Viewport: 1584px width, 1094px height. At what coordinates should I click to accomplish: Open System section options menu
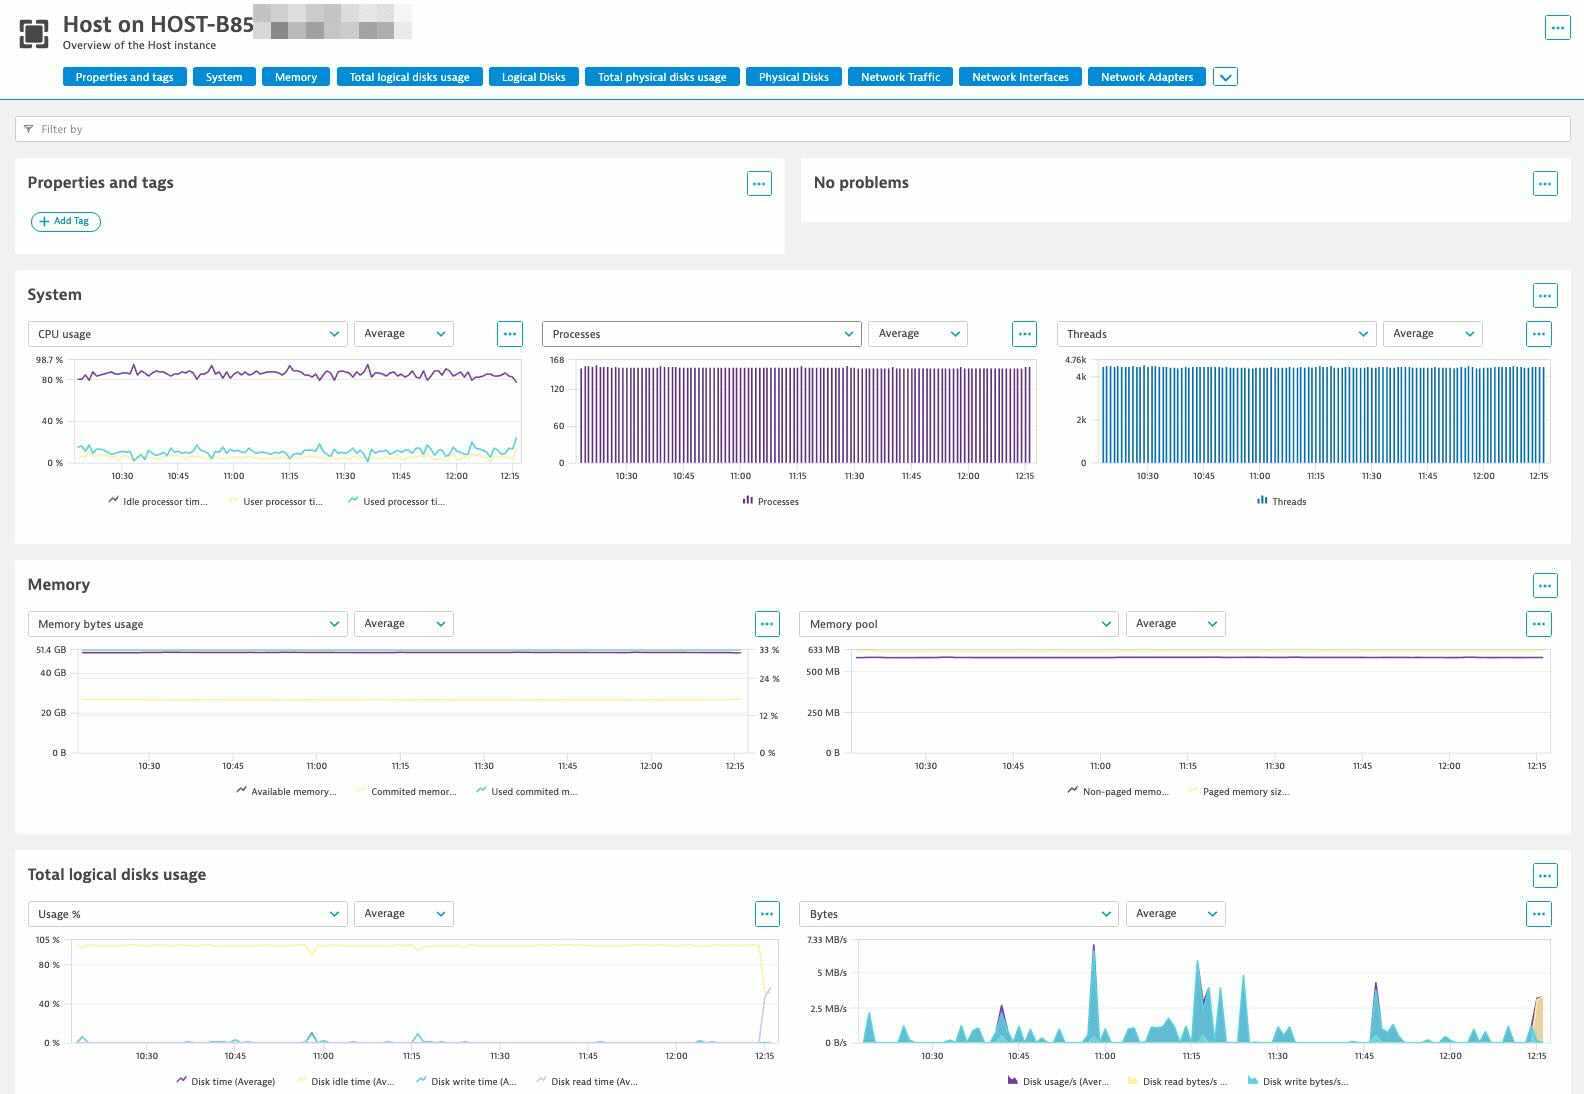pyautogui.click(x=1545, y=295)
